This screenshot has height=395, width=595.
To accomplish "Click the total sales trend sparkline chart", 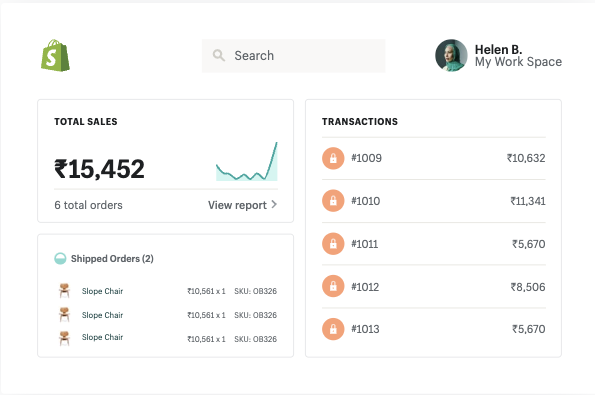I will pyautogui.click(x=247, y=161).
